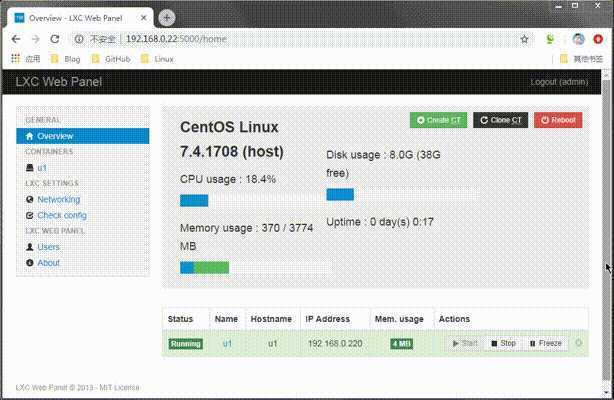Image resolution: width=614 pixels, height=400 pixels.
Task: Stop container u1
Action: [504, 343]
